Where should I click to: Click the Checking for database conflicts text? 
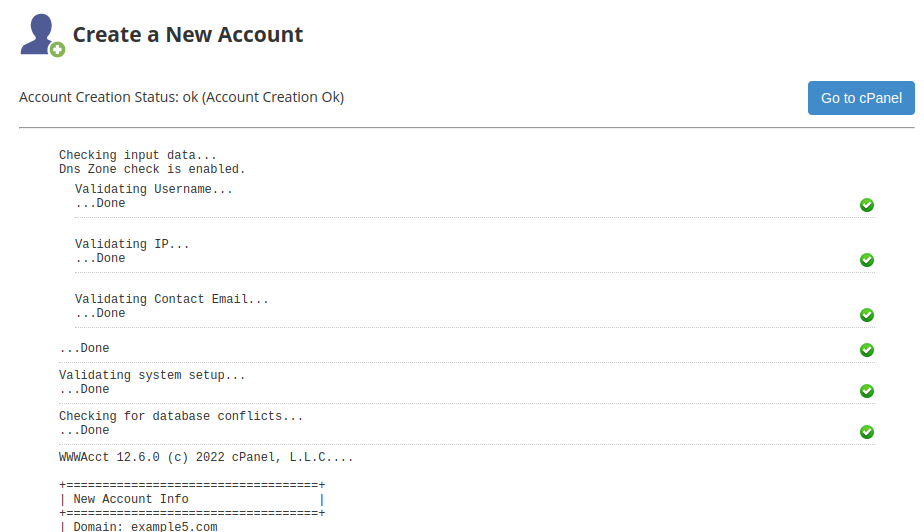point(180,416)
